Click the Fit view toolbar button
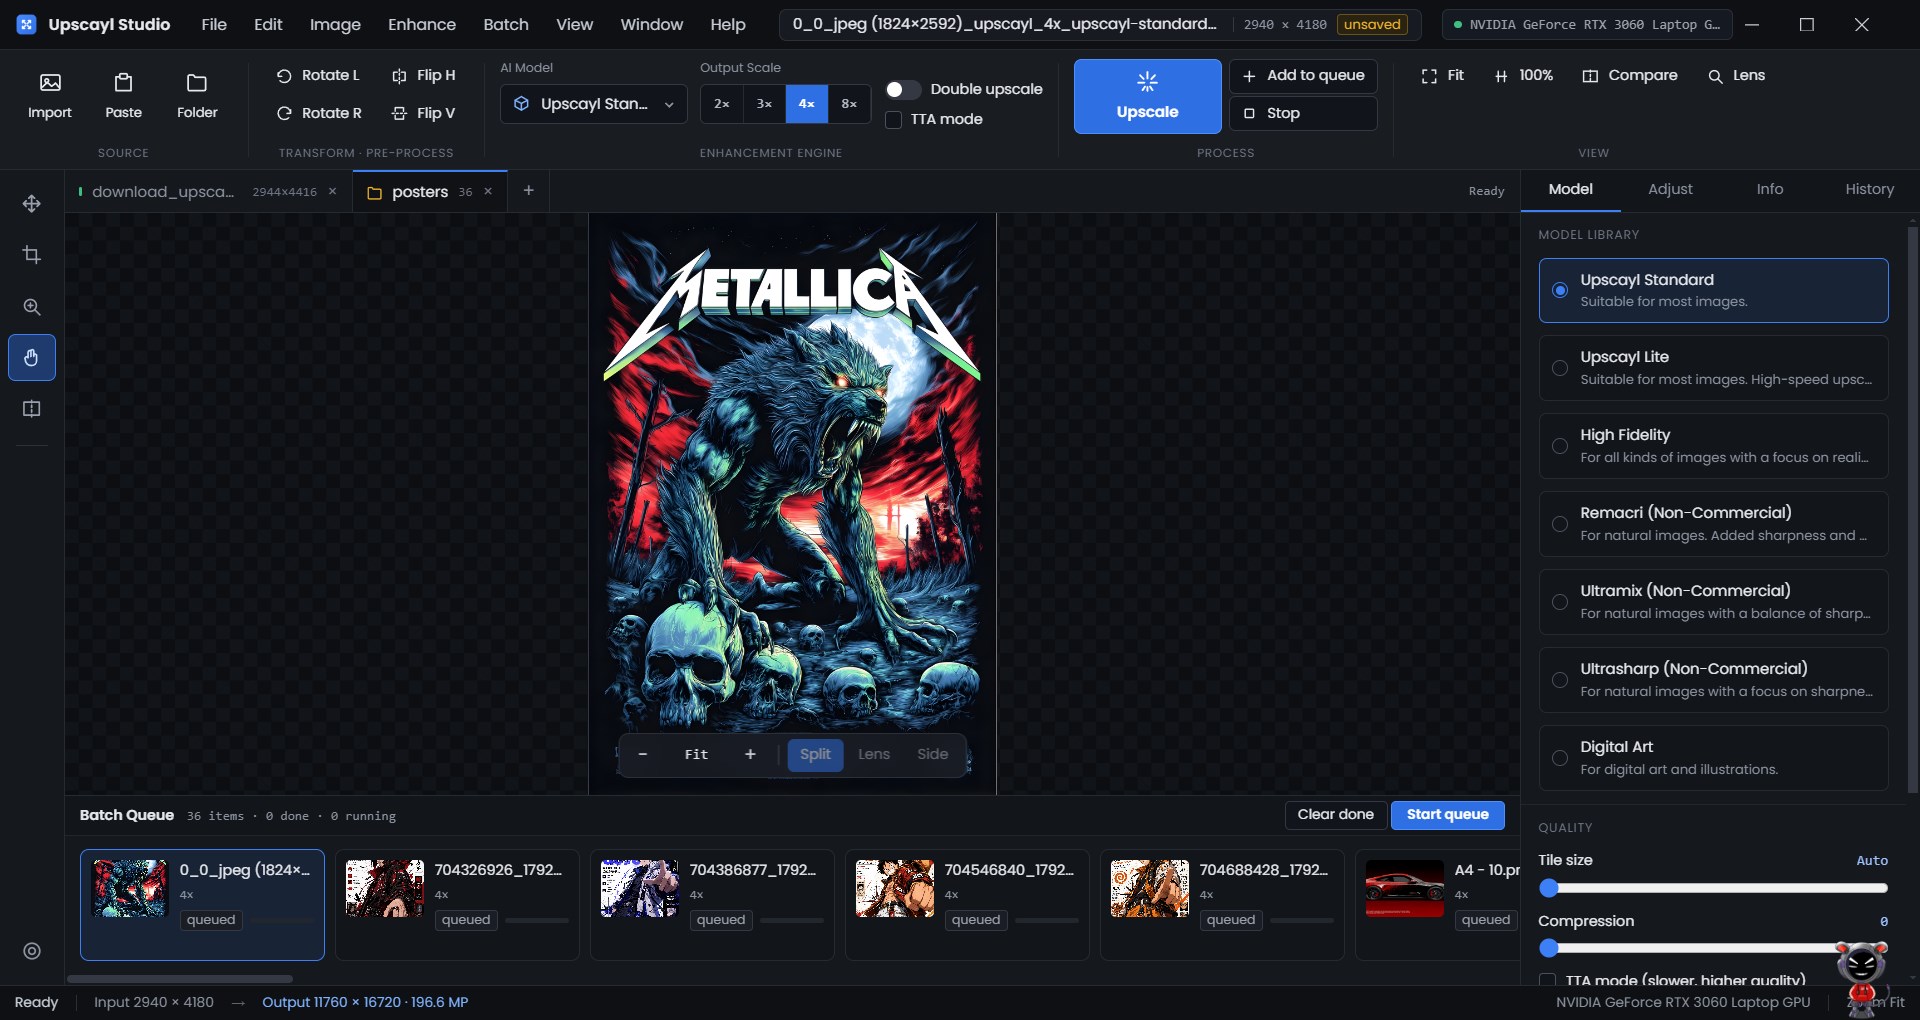The image size is (1920, 1020). (1442, 75)
